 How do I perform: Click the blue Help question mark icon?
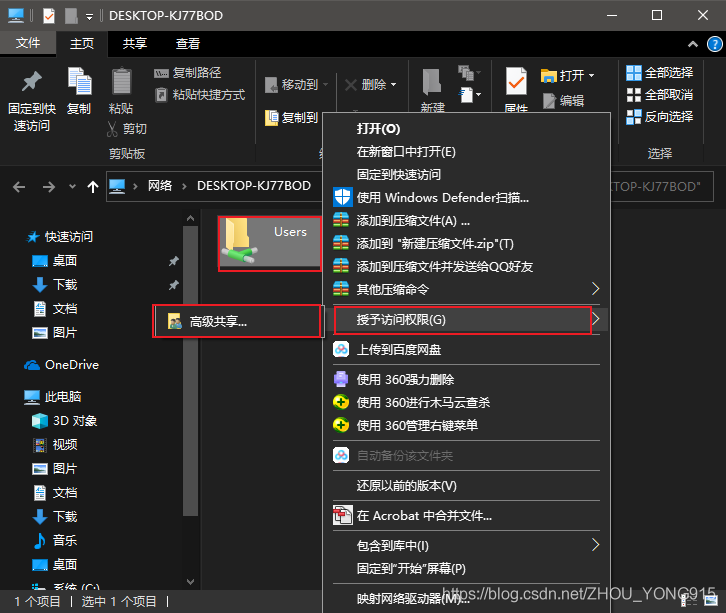point(714,44)
